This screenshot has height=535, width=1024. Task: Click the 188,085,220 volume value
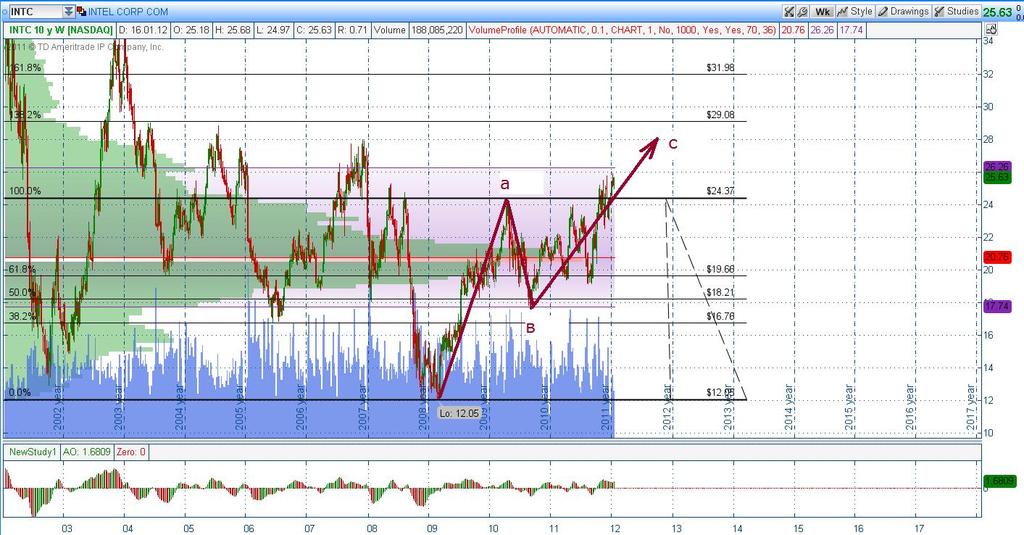point(436,29)
